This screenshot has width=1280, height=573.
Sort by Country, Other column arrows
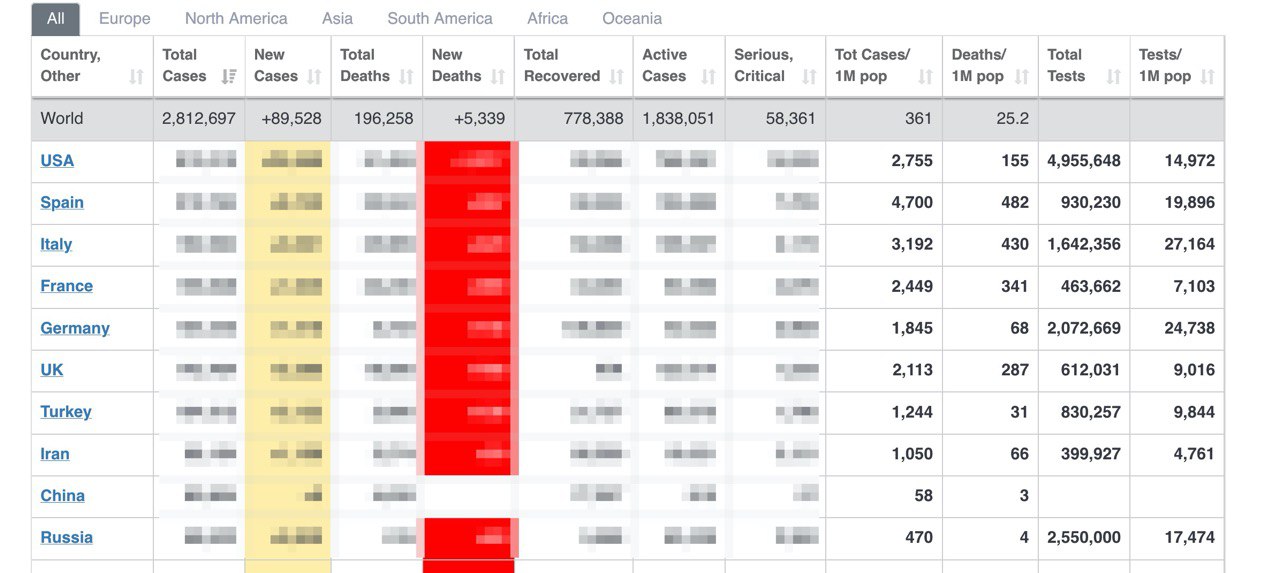[137, 77]
